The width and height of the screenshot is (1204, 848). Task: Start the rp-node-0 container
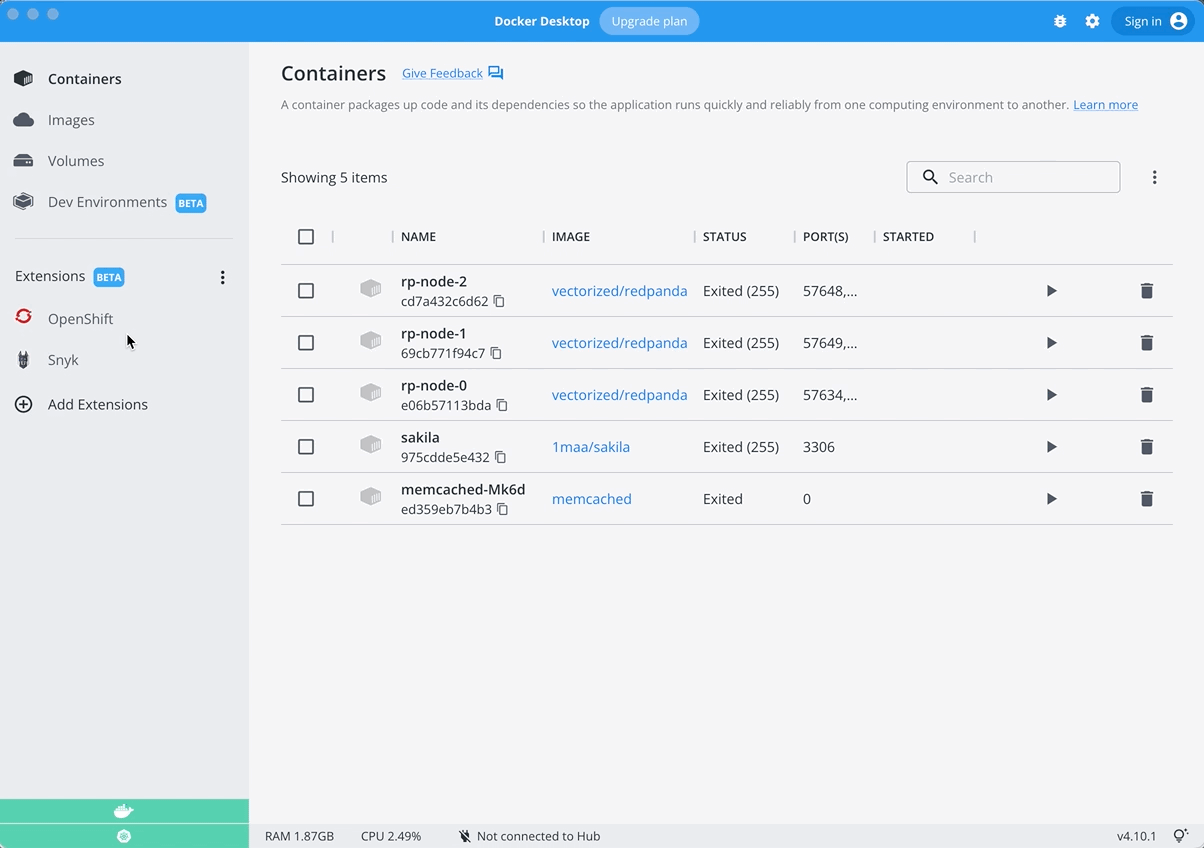[x=1051, y=395]
